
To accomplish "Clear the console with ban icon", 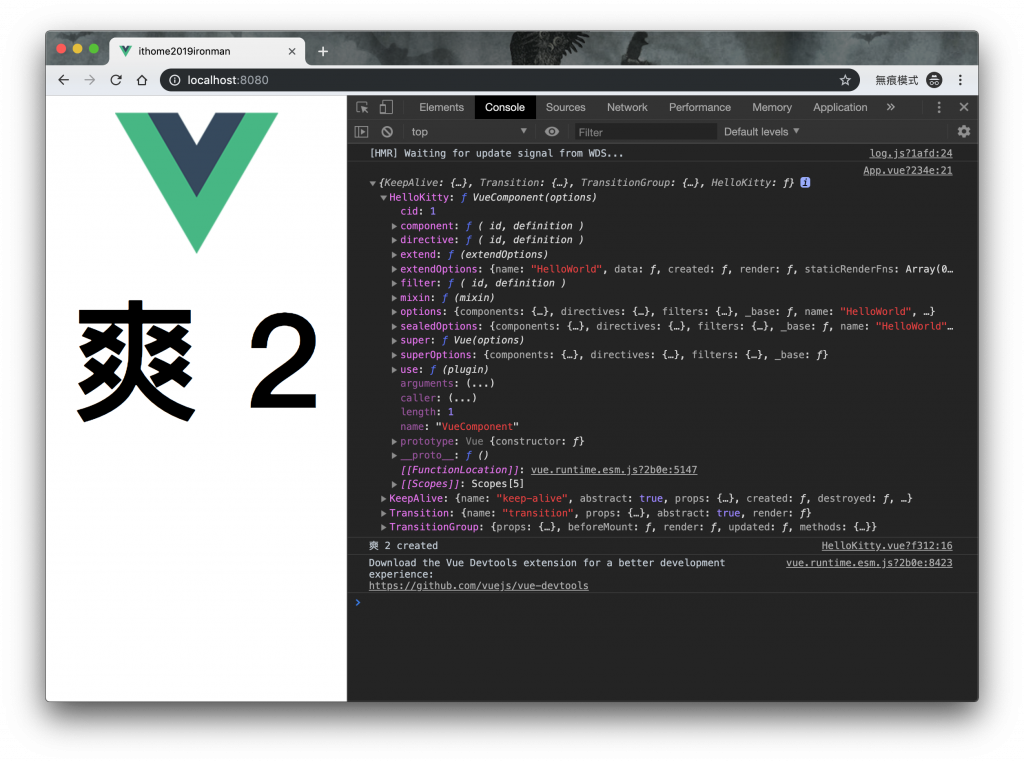I will (x=387, y=132).
